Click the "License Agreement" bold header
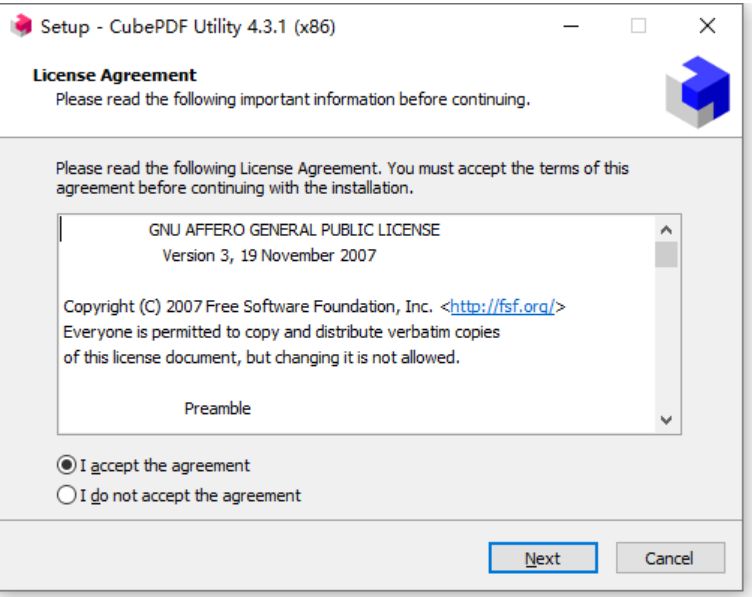 (x=115, y=75)
